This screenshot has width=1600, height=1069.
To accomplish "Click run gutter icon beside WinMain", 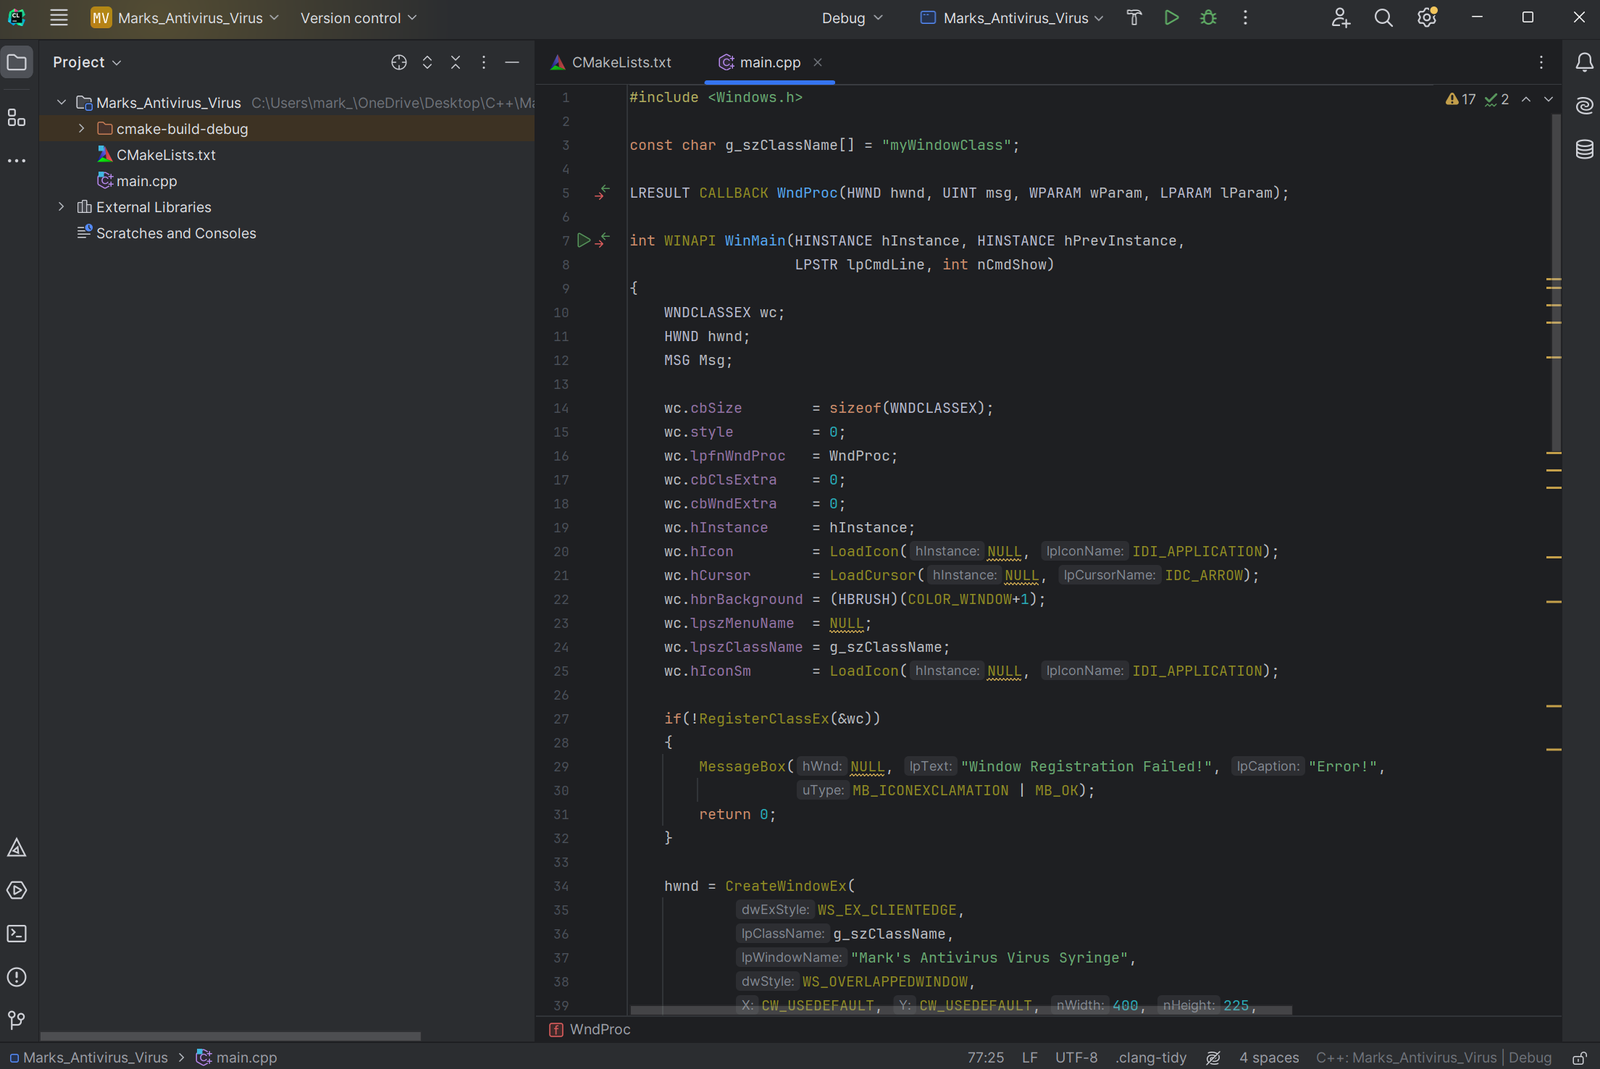I will point(583,241).
